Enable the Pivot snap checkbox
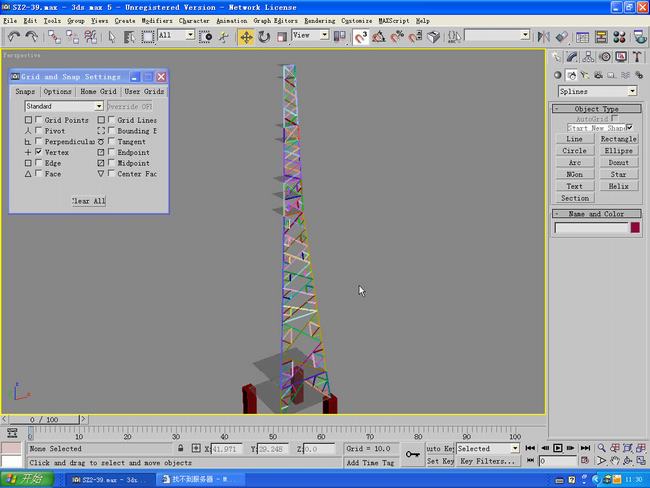Screen dimensions: 650x488 [39, 130]
